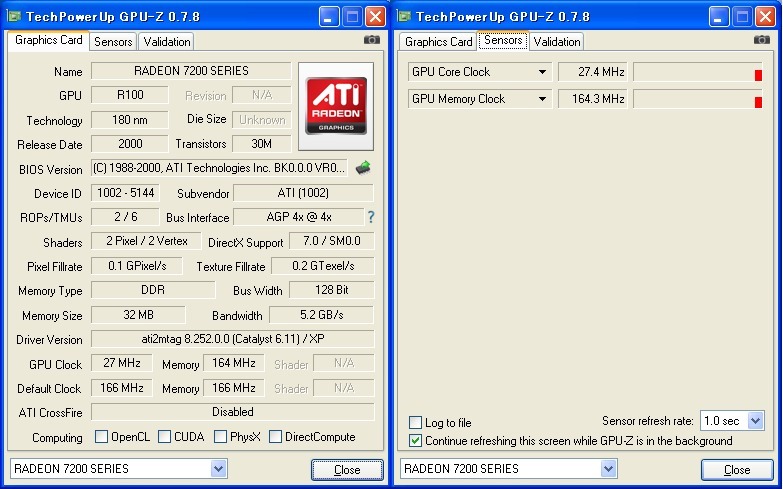Image resolution: width=783 pixels, height=489 pixels.
Task: Click the camera screenshot icon in Sensors window
Action: tap(762, 39)
